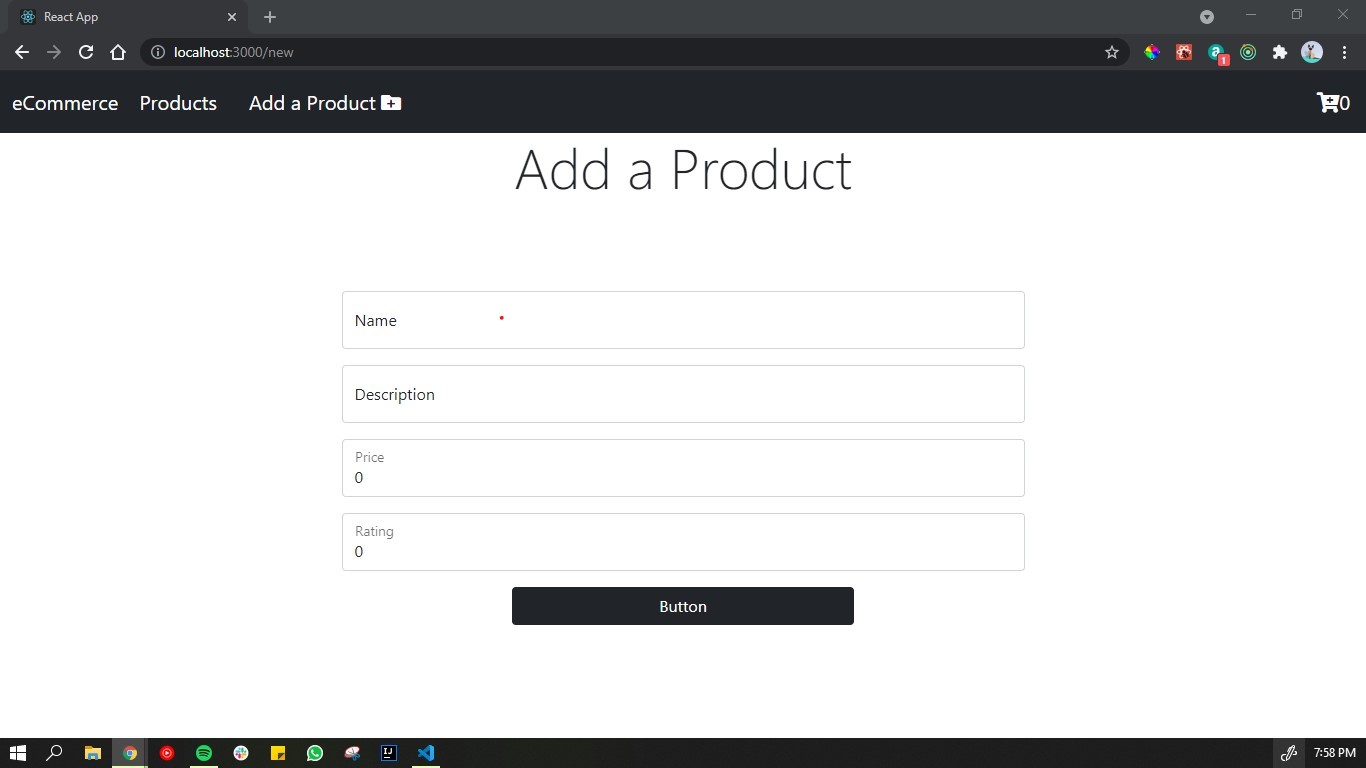
Task: Click the React developer tools extension icon
Action: click(1184, 52)
